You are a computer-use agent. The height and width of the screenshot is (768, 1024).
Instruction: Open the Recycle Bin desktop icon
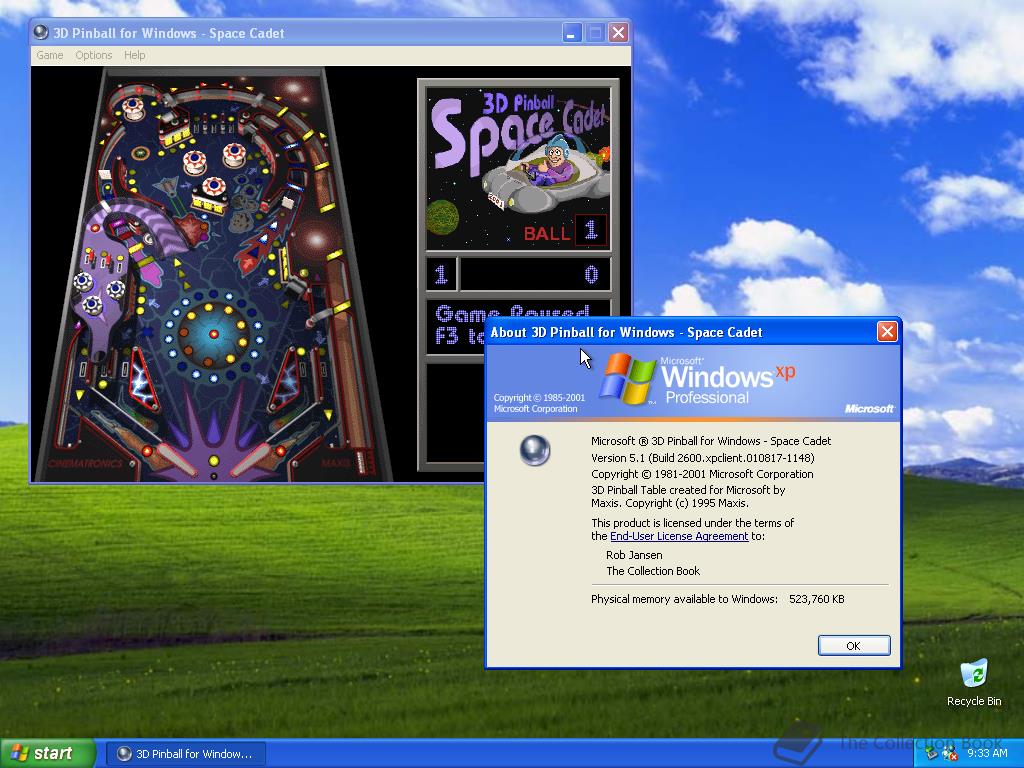974,683
